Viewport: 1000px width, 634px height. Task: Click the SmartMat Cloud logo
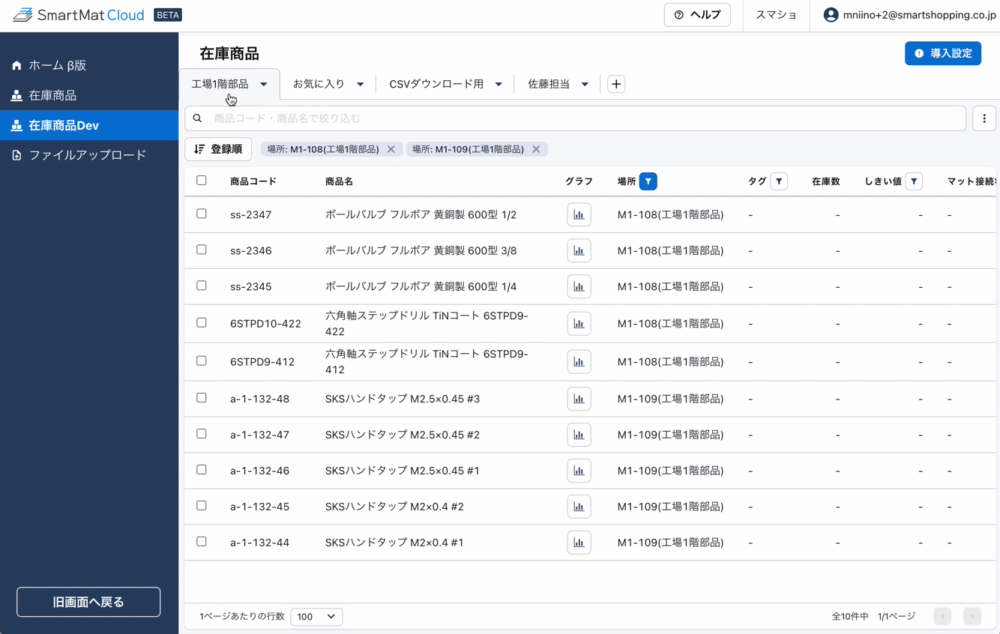[x=78, y=15]
